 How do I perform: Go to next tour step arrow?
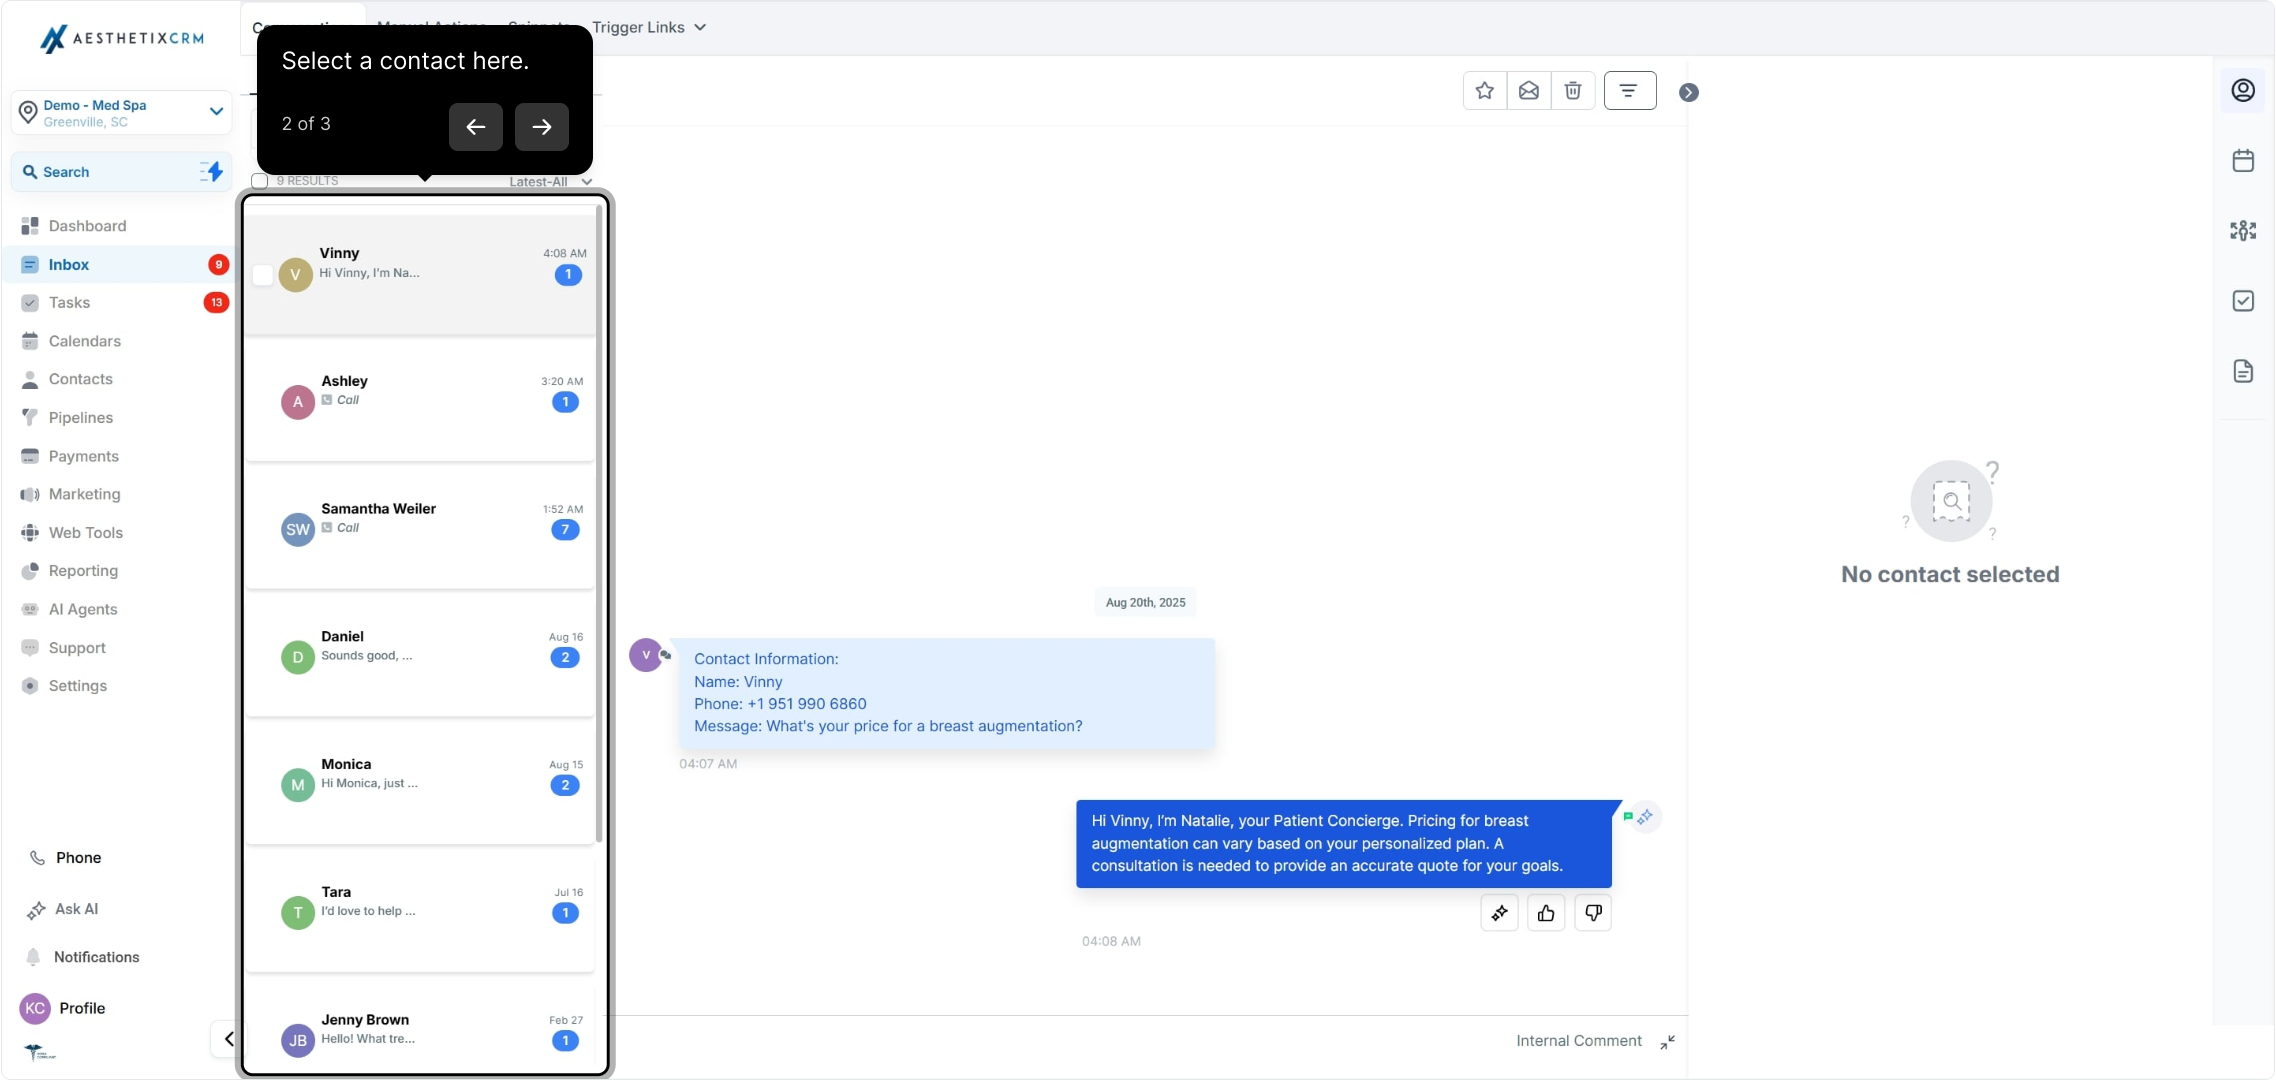click(x=542, y=127)
